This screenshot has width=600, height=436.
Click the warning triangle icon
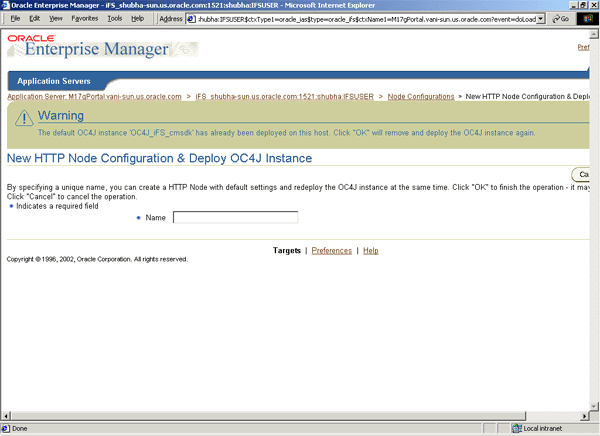click(x=24, y=118)
